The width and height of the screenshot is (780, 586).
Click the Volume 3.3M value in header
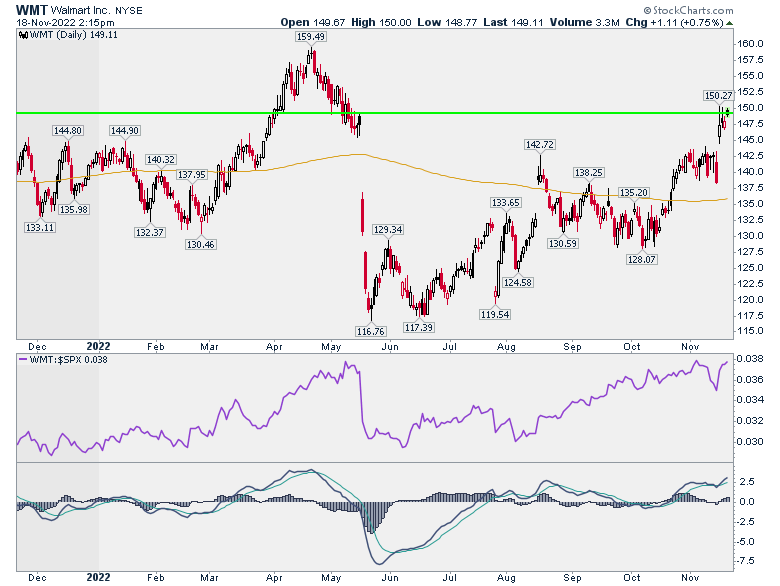[x=585, y=22]
